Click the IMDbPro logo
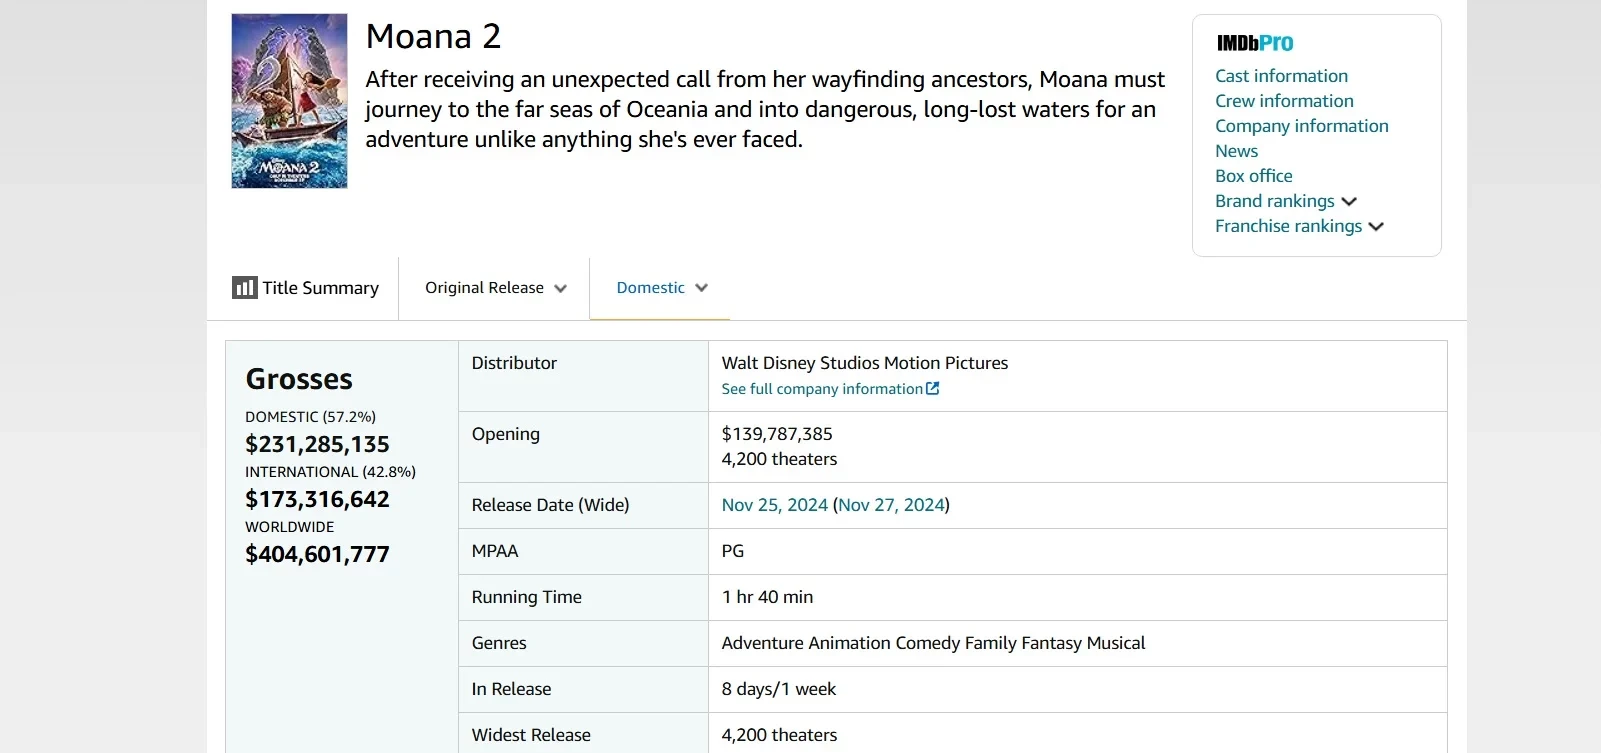Image resolution: width=1601 pixels, height=753 pixels. (1254, 43)
